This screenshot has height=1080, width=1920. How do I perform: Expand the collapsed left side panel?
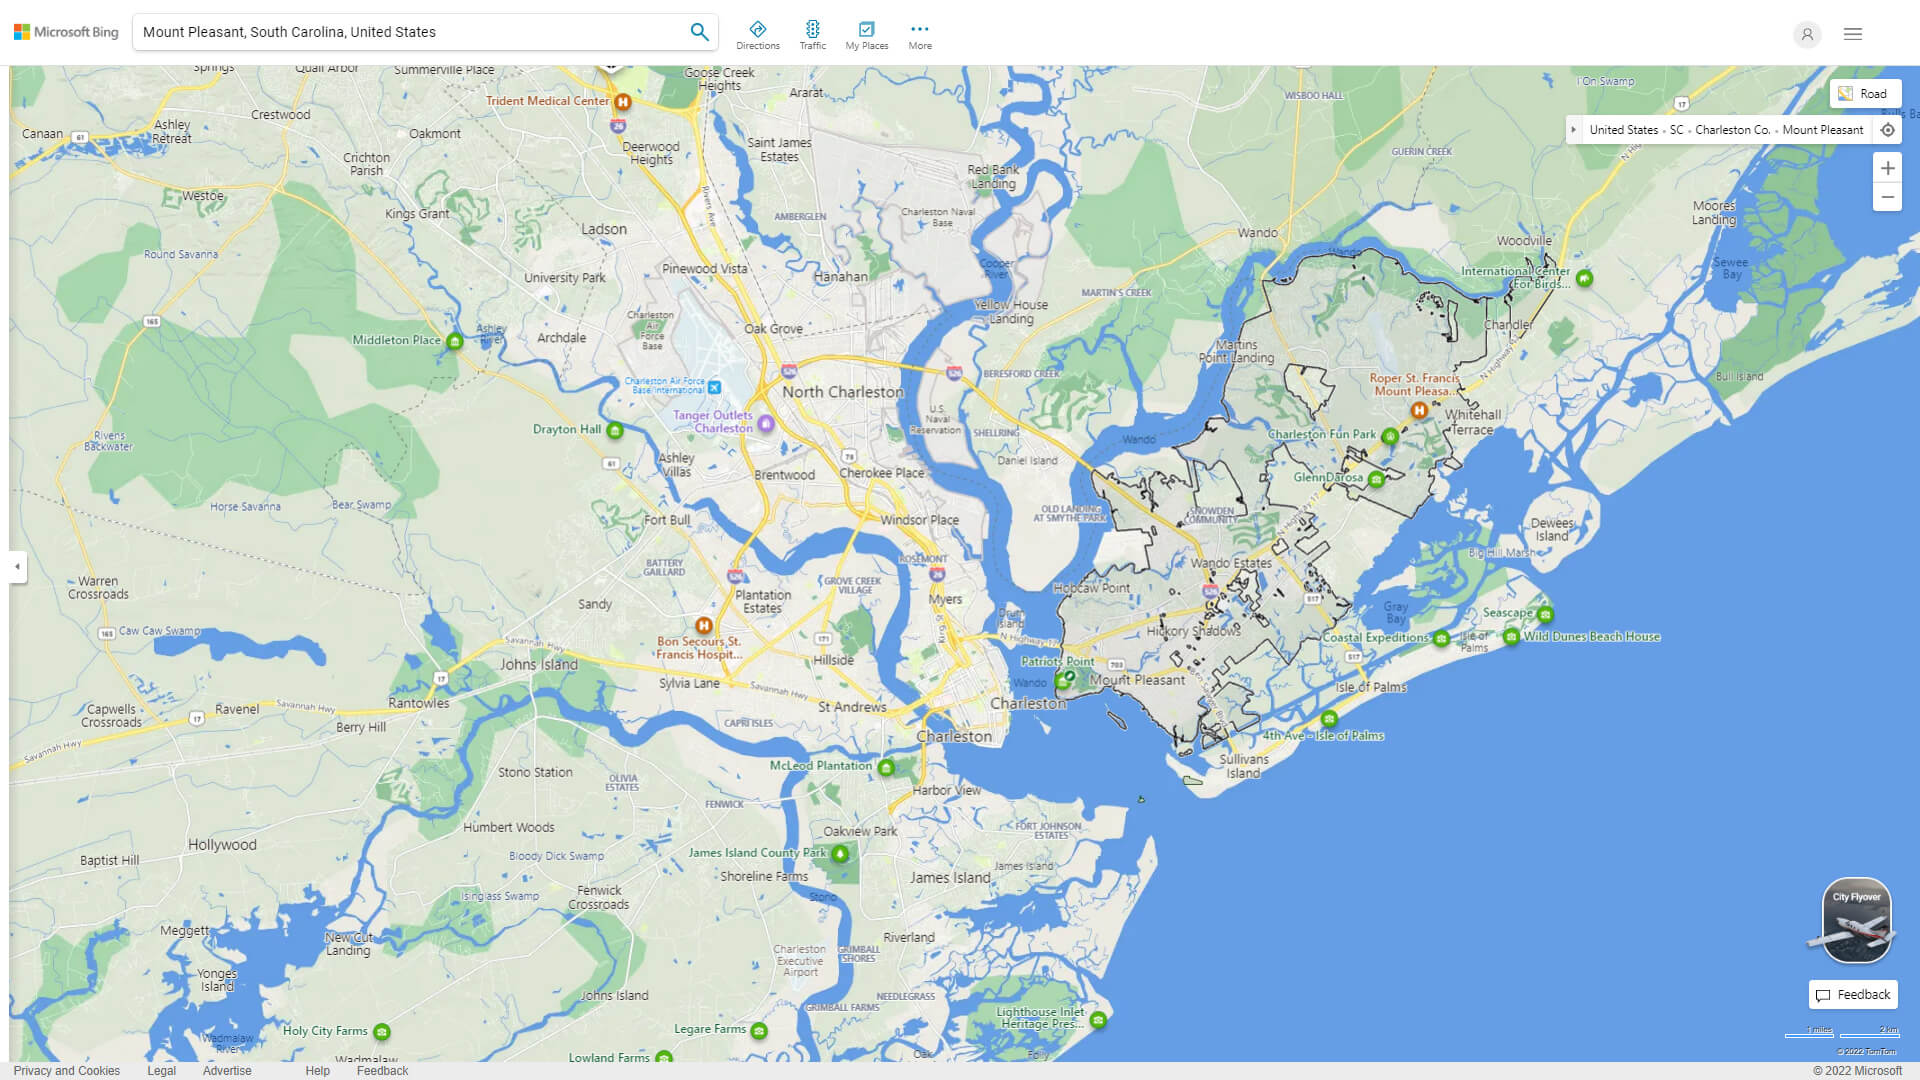16,567
